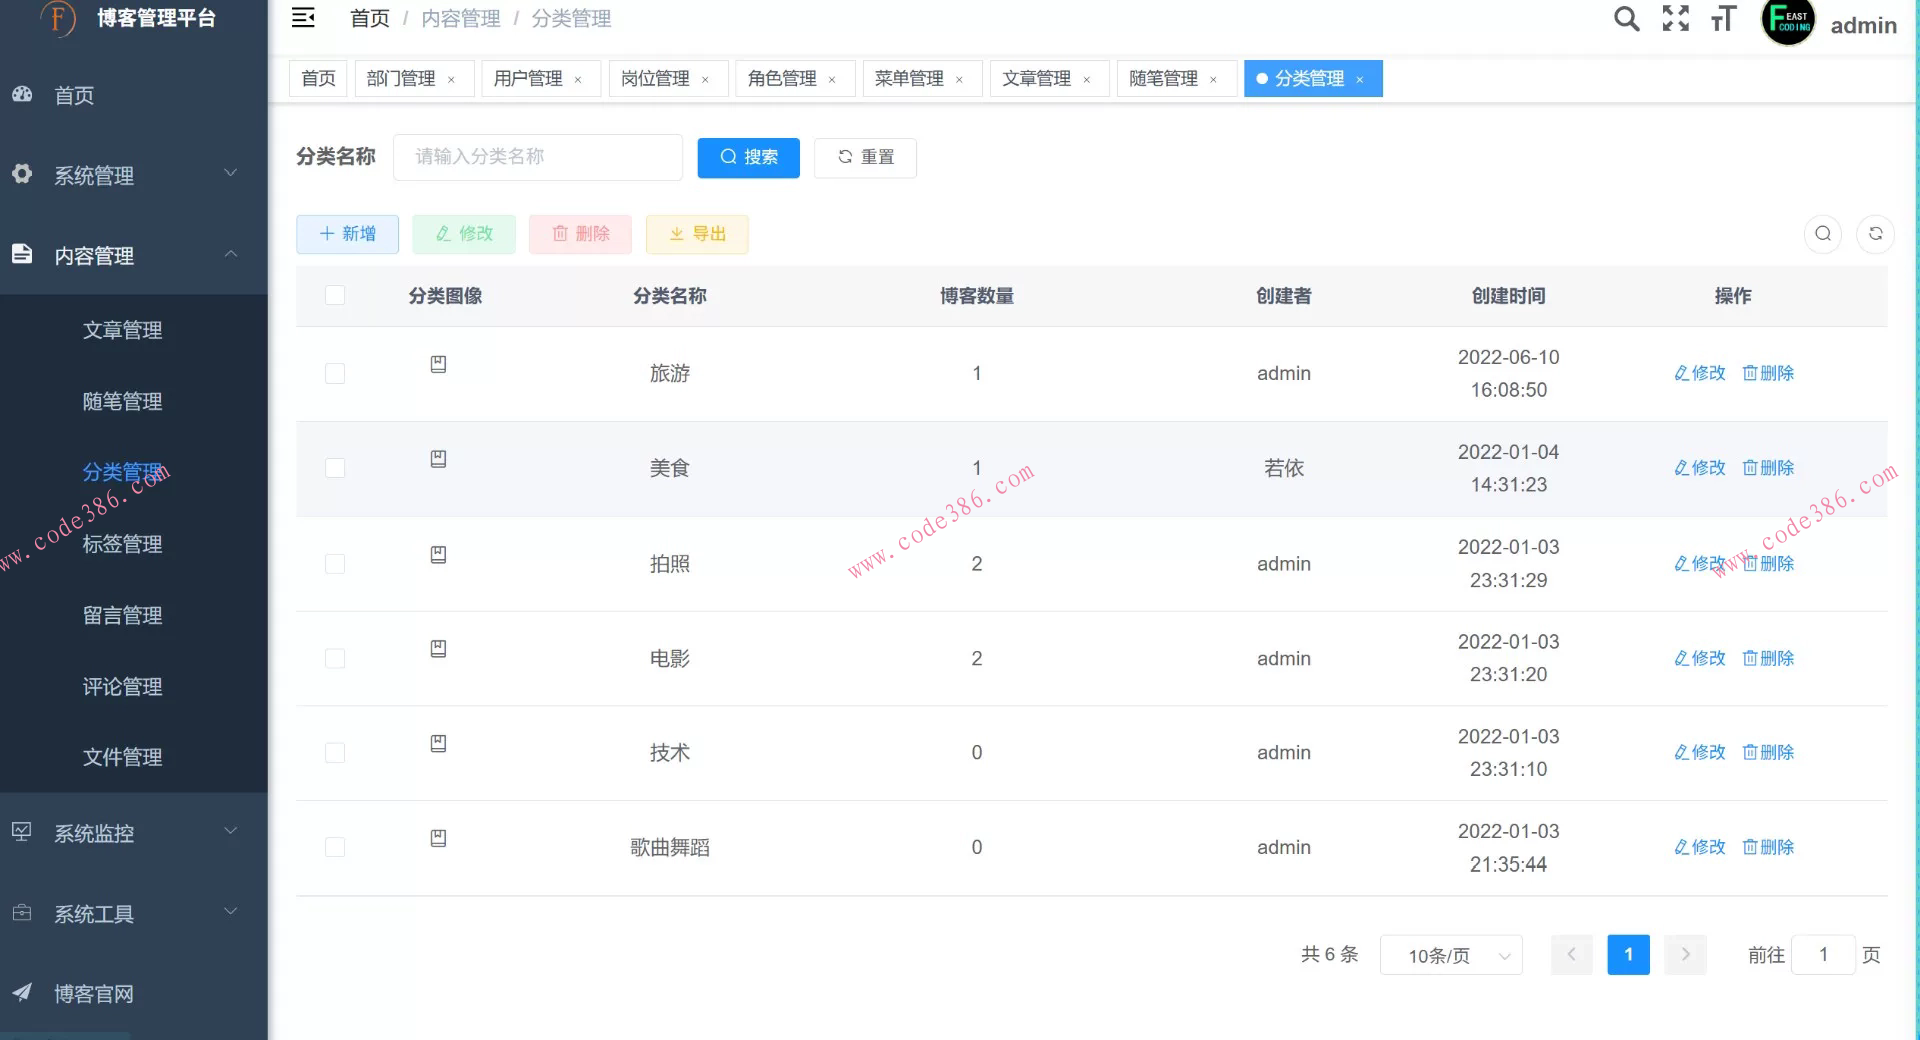1920x1040 pixels.
Task: Select the checkbox for row 旅游
Action: [335, 373]
